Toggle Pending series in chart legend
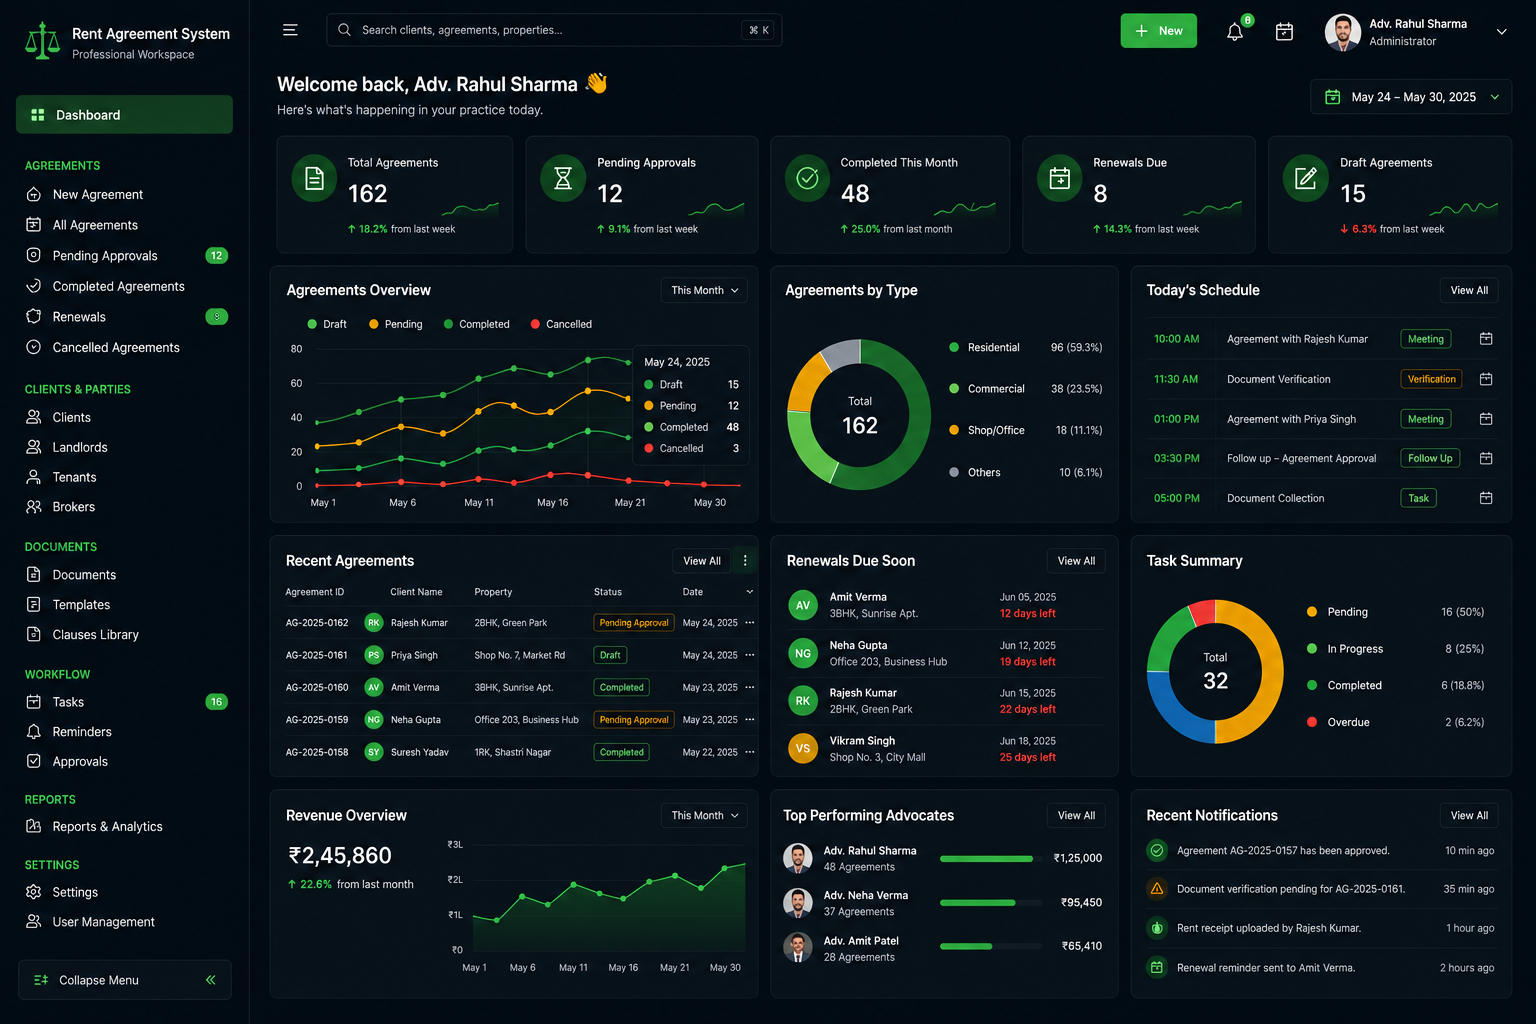 [x=396, y=324]
